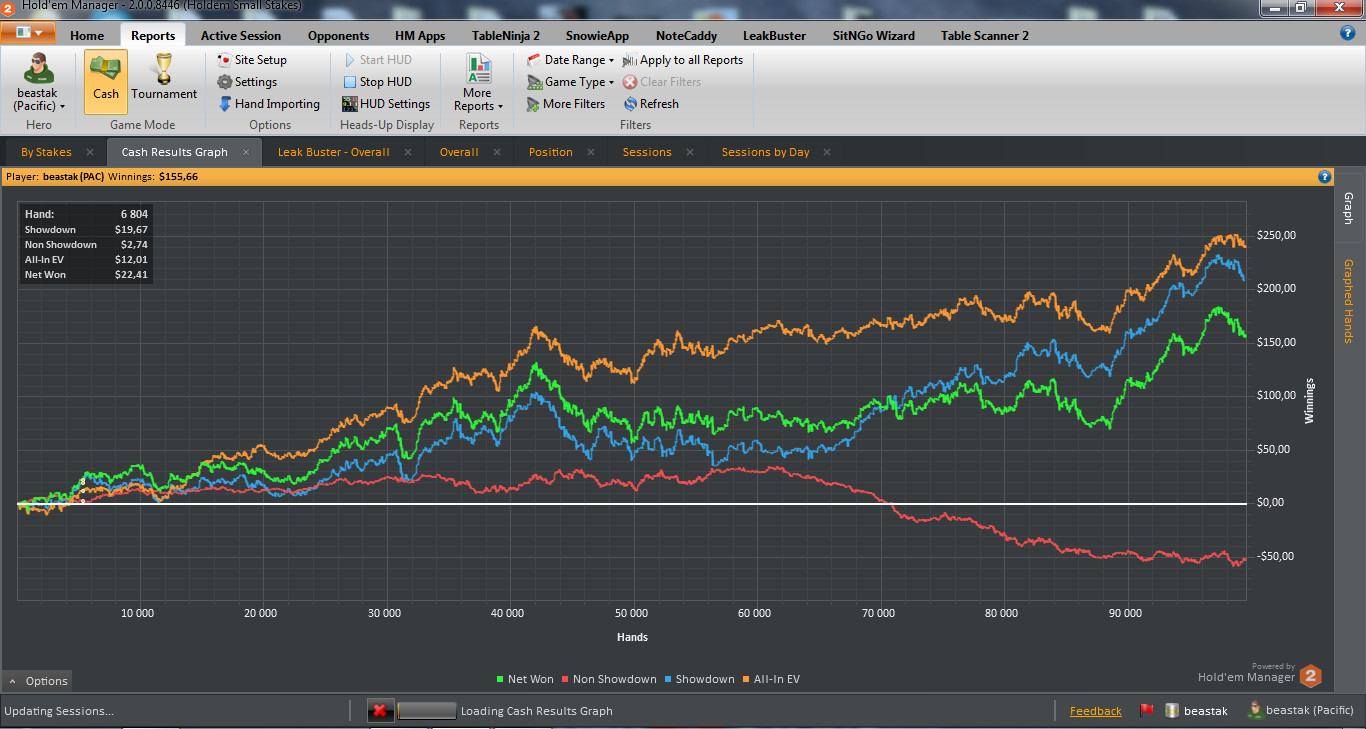Toggle the Net Won legend series
The image size is (1366, 729).
coord(525,679)
